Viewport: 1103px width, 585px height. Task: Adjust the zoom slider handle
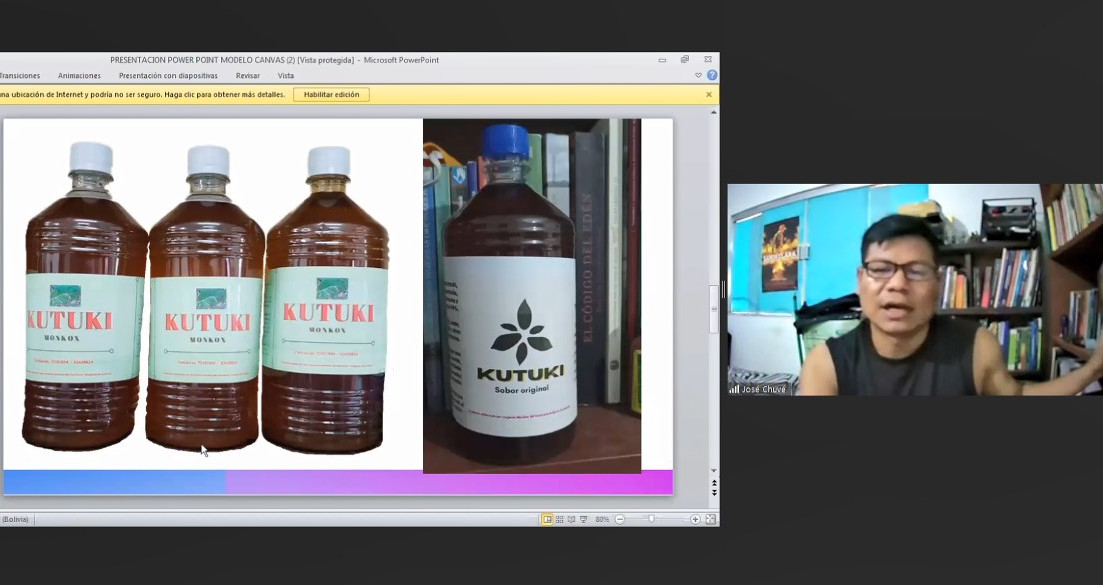(x=651, y=519)
